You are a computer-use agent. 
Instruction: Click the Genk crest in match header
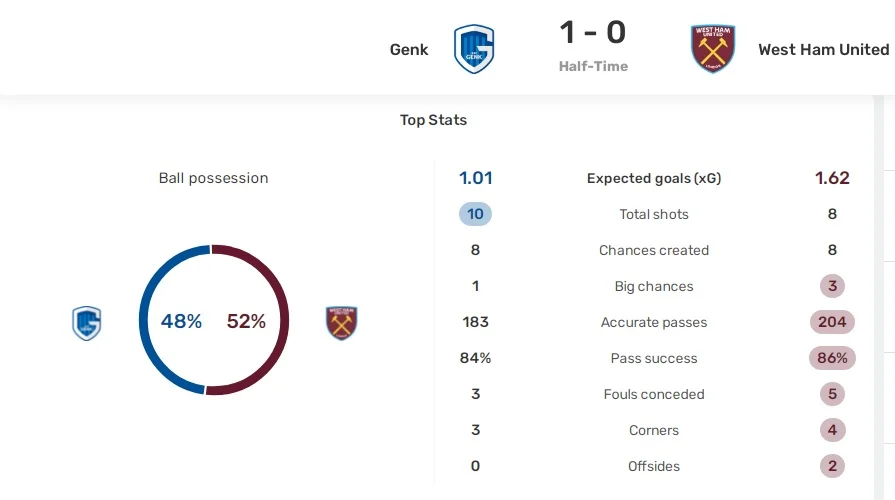tap(474, 49)
